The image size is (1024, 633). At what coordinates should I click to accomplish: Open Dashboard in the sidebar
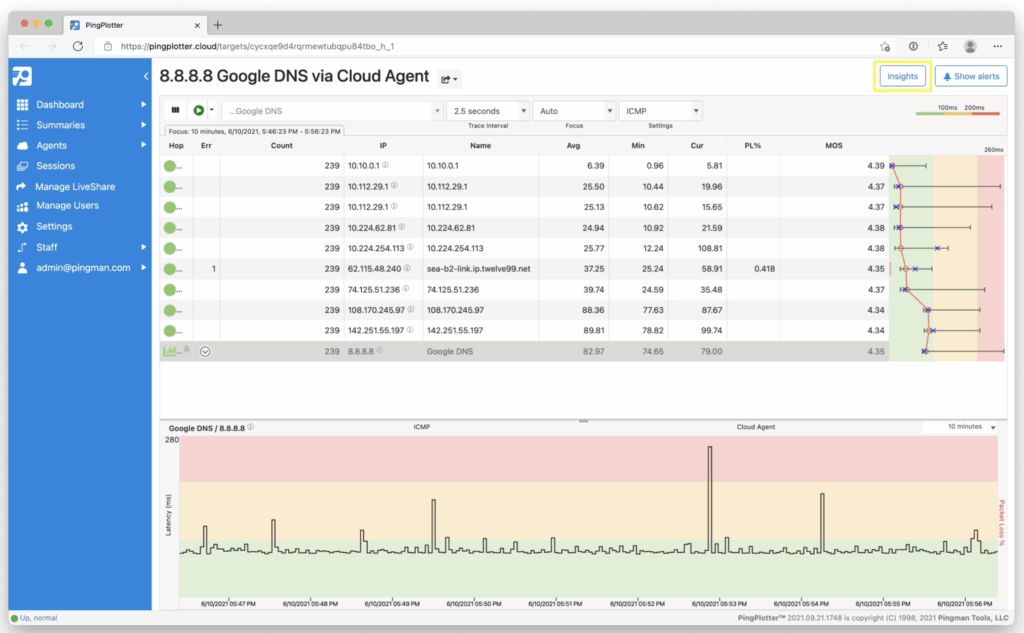coord(59,105)
